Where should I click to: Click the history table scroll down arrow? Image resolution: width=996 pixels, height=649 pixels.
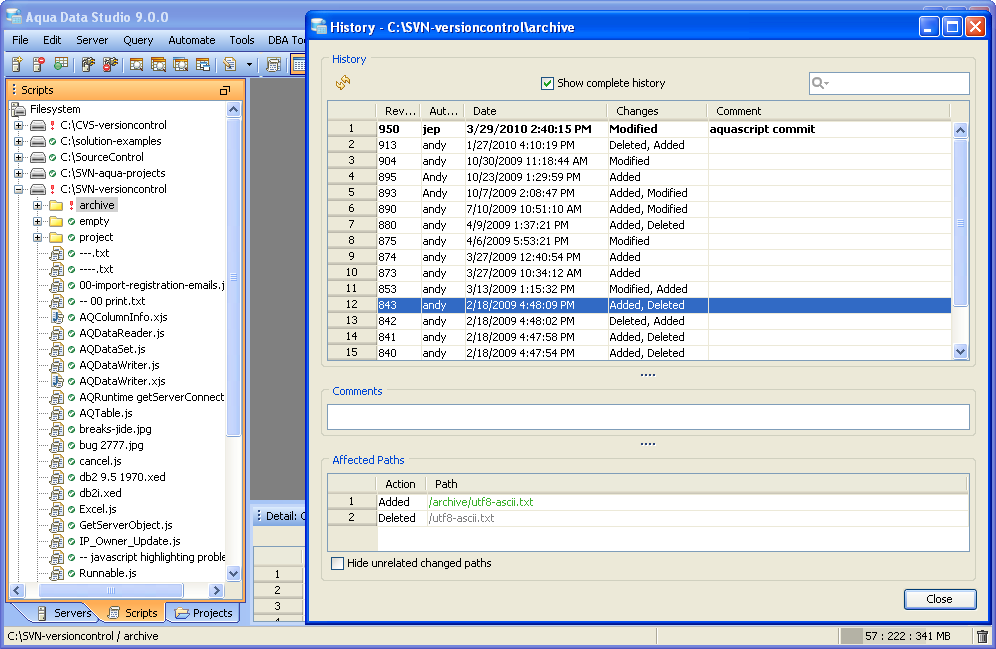click(960, 351)
